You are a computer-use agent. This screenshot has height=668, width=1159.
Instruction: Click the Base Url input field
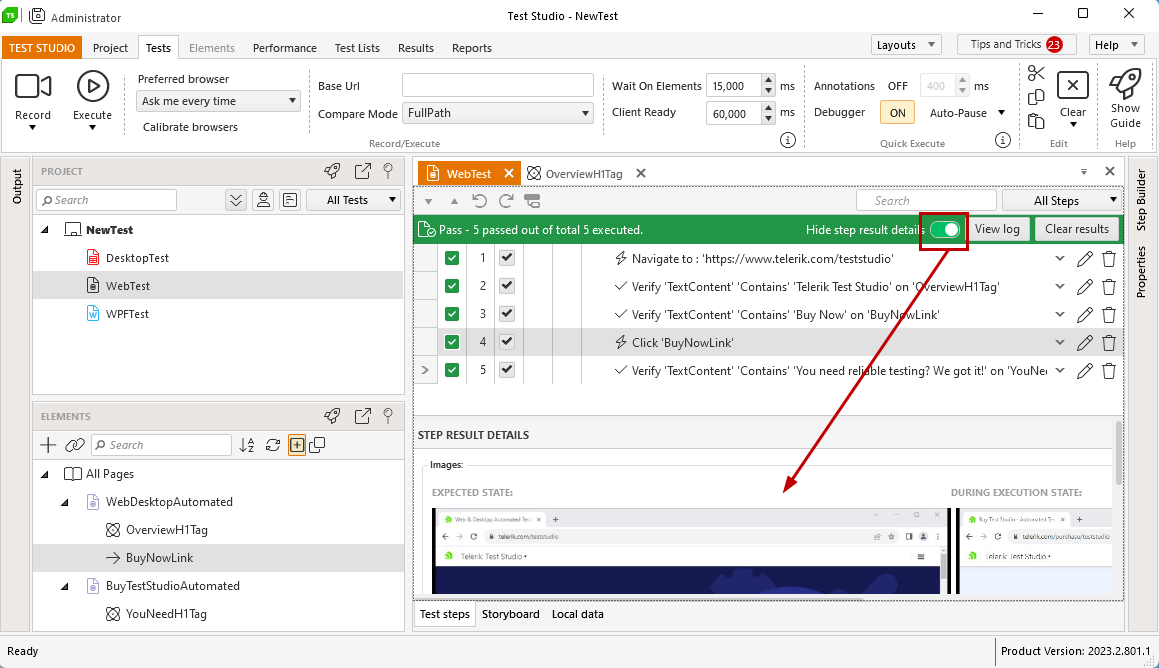497,86
